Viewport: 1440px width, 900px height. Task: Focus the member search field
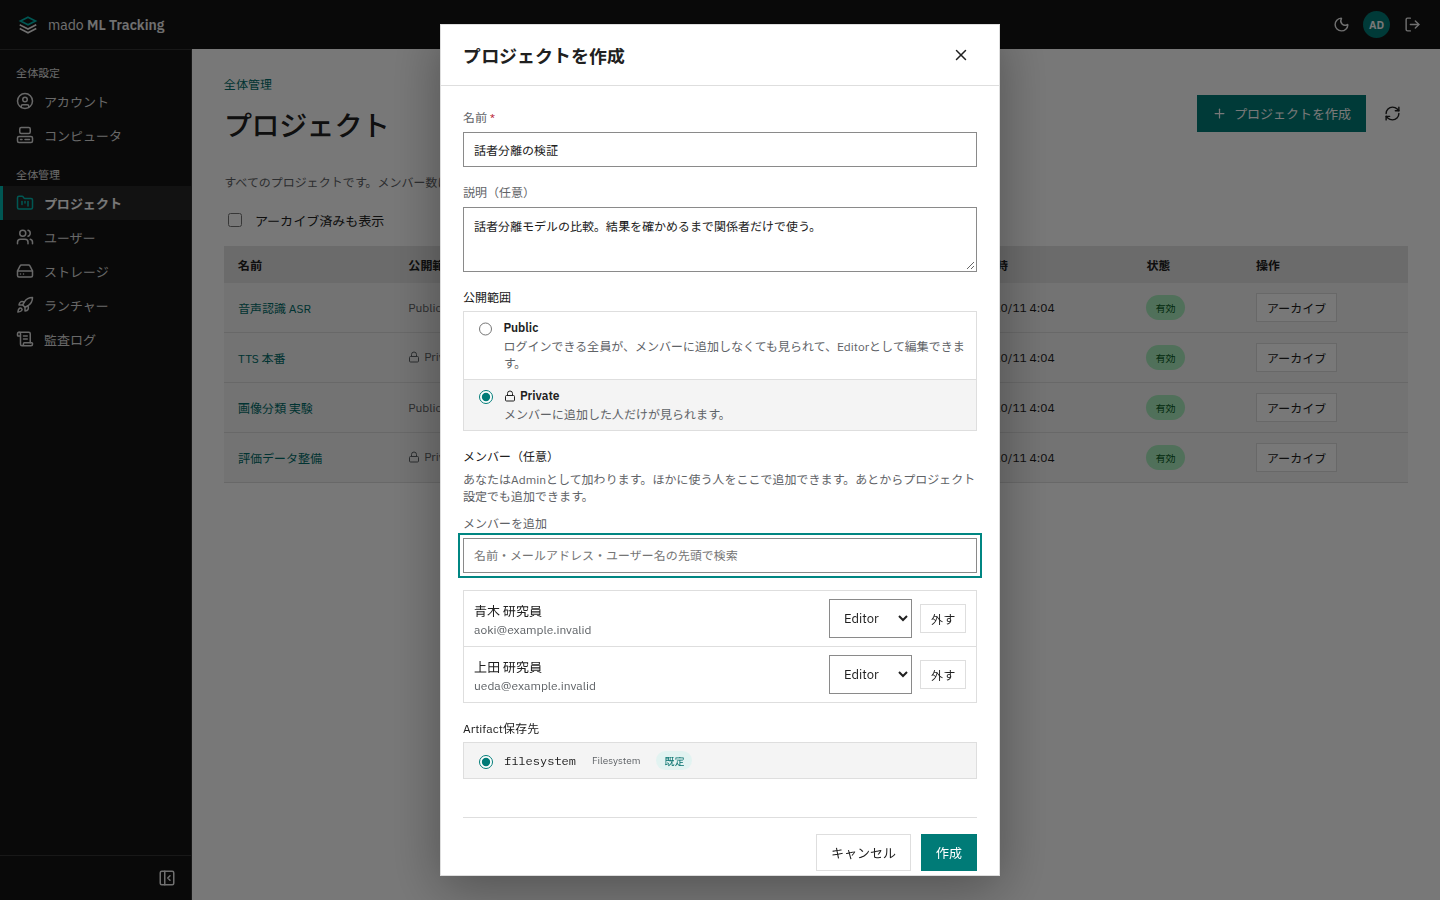(720, 555)
